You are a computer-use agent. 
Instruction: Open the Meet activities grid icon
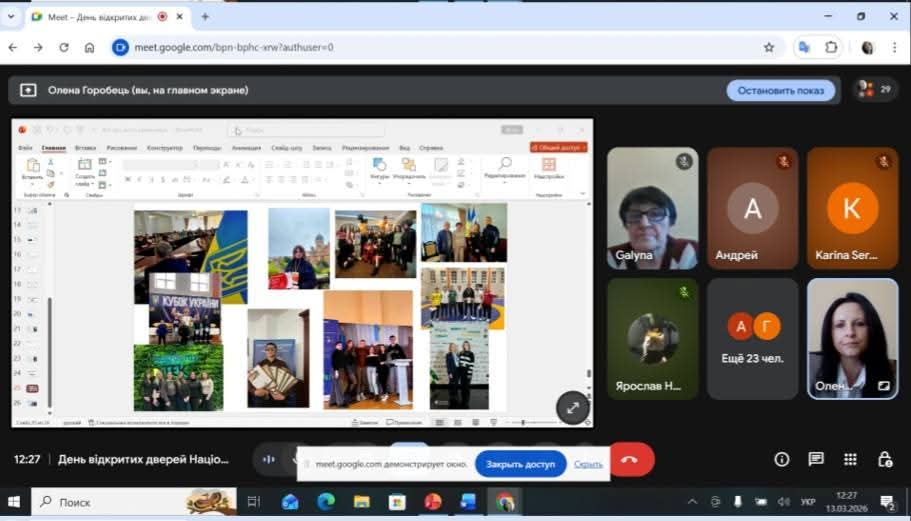tap(850, 459)
